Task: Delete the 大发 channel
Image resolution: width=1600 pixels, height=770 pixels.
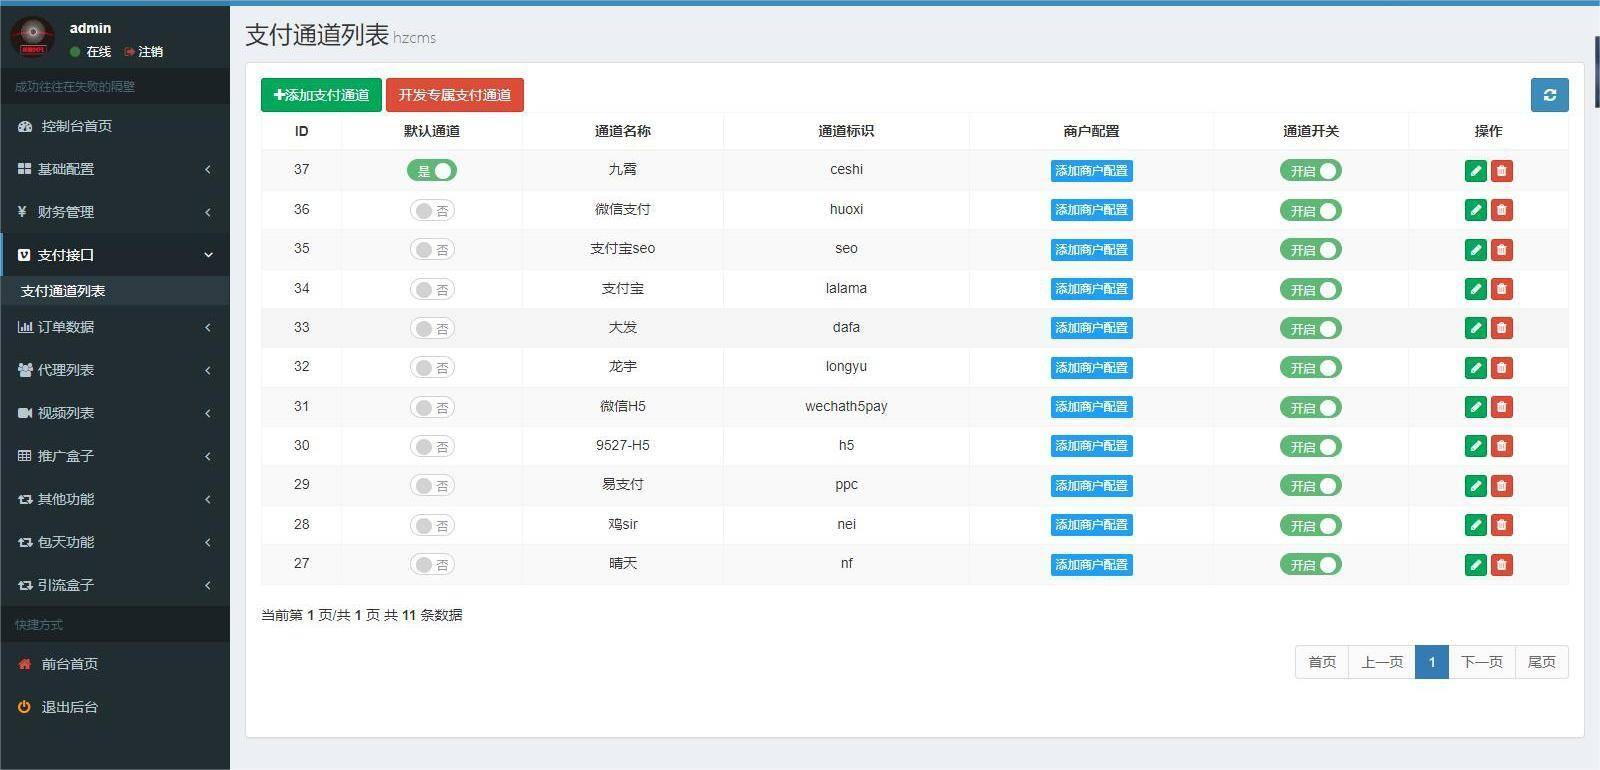Action: [1501, 328]
